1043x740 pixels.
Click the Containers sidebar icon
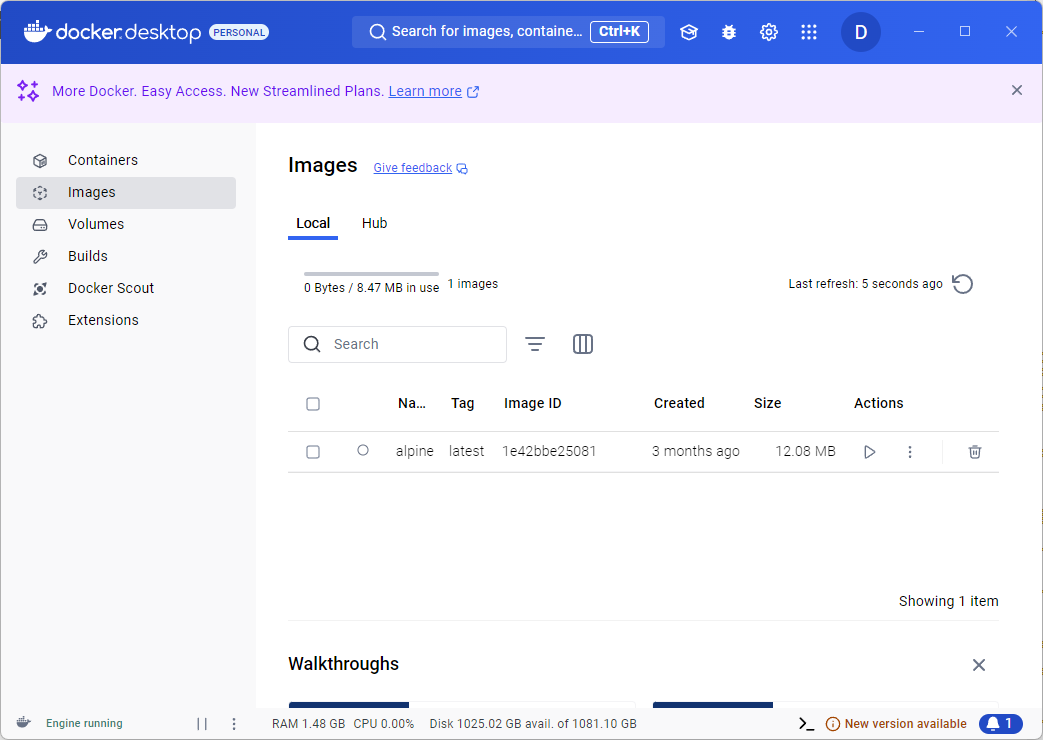pyautogui.click(x=40, y=160)
